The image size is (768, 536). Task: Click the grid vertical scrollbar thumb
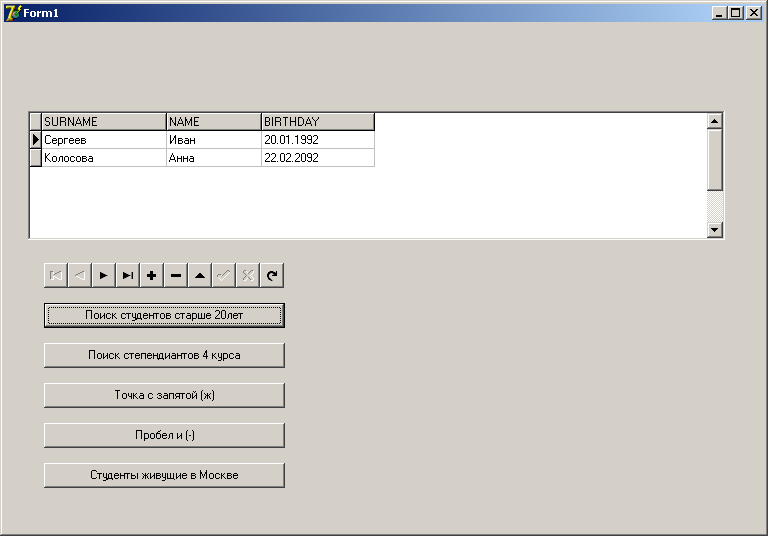pos(715,160)
